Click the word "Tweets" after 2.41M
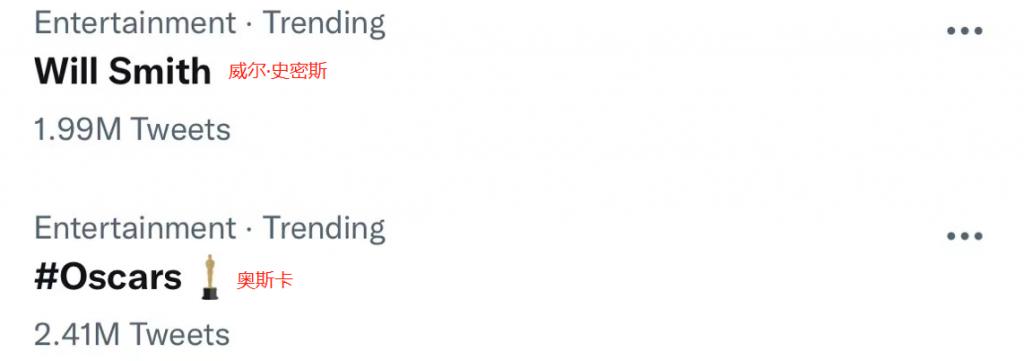1024x361 pixels. (x=180, y=335)
